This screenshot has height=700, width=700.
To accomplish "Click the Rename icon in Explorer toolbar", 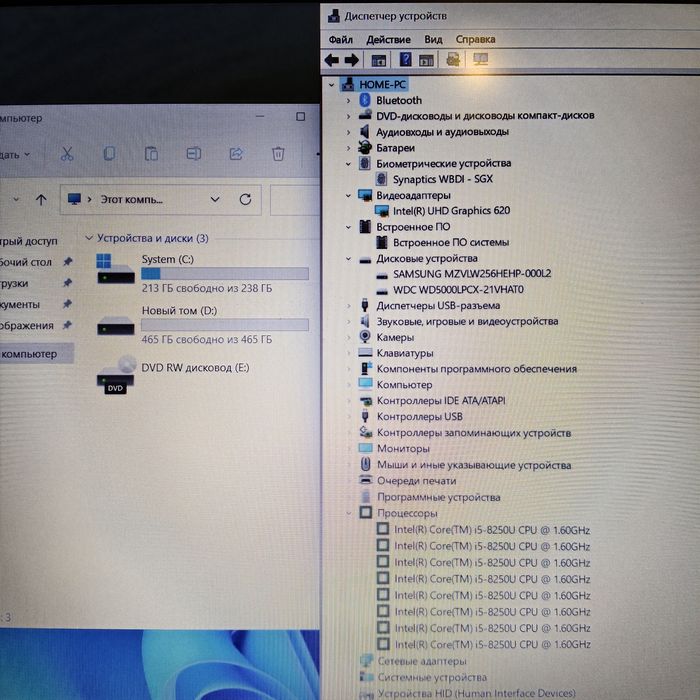I will click(193, 154).
